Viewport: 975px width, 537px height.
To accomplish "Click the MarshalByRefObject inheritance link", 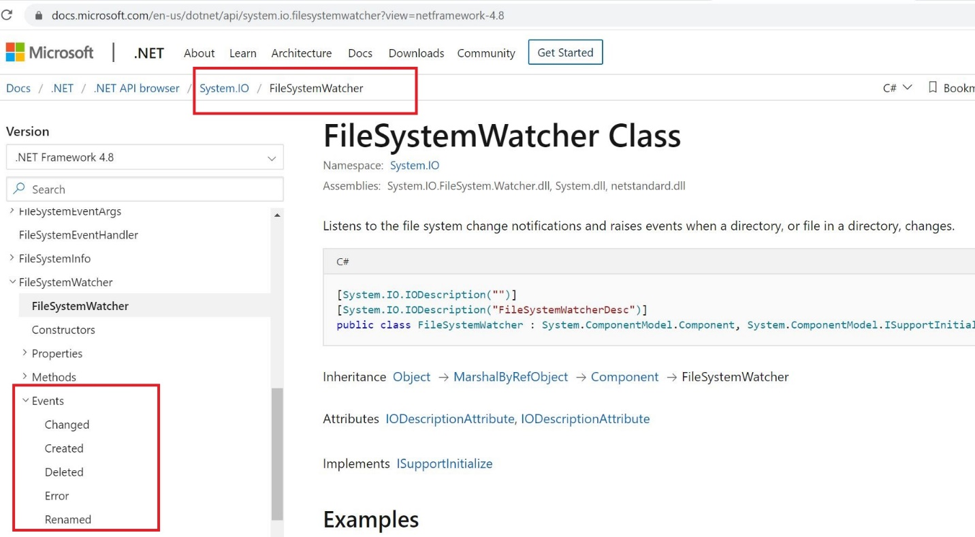I will (511, 377).
